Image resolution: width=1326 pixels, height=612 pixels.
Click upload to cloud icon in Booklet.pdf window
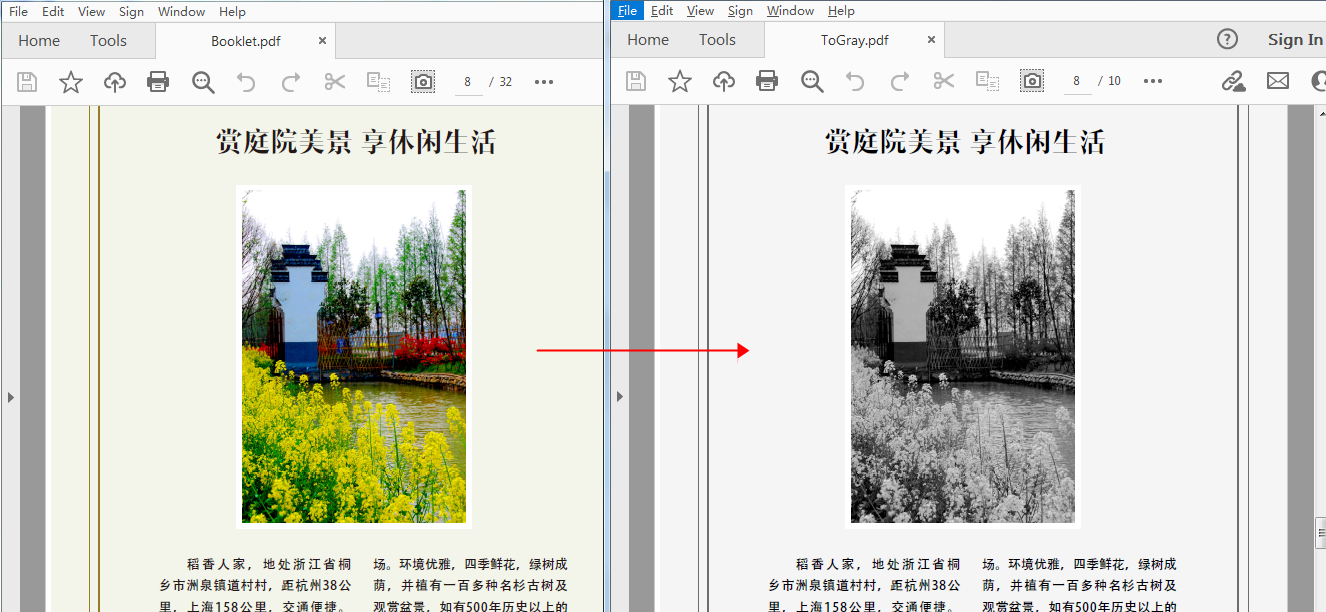(115, 82)
